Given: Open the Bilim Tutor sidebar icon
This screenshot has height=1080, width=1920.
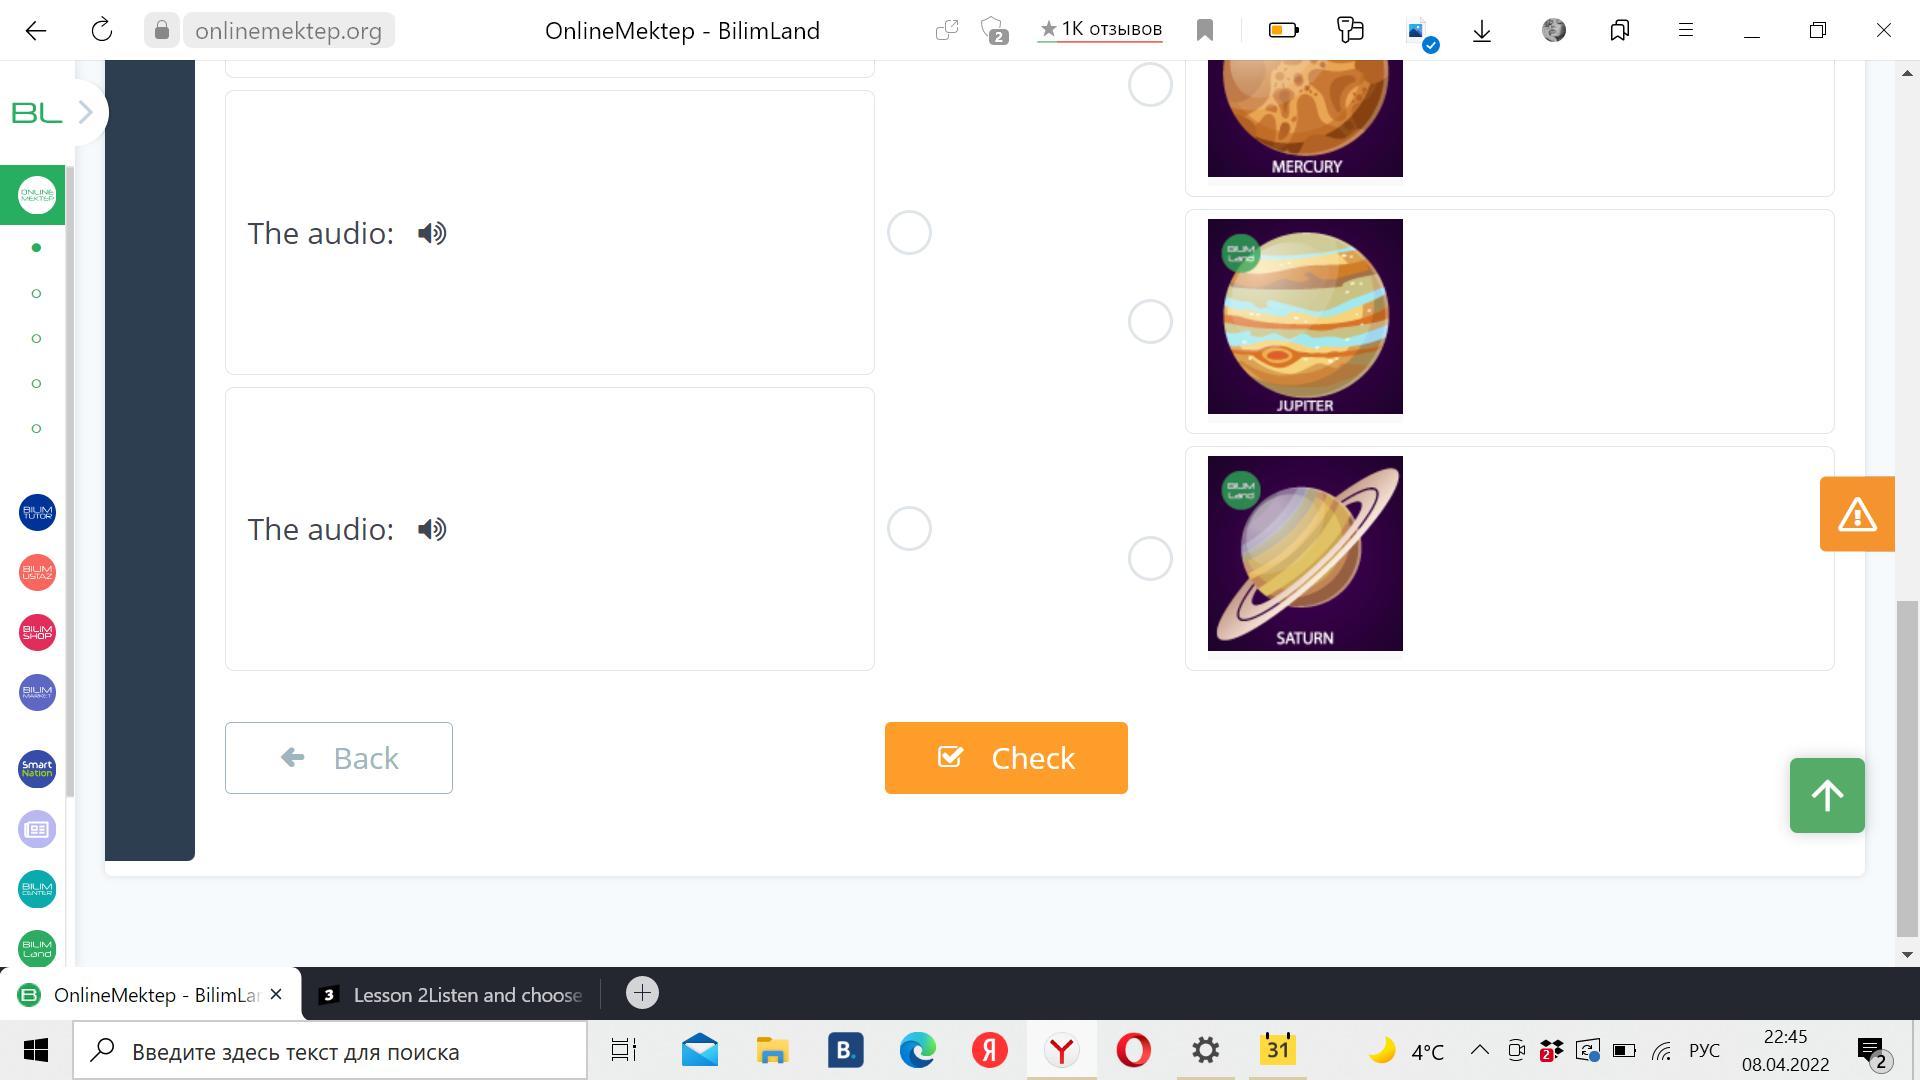Looking at the screenshot, I should tap(37, 513).
